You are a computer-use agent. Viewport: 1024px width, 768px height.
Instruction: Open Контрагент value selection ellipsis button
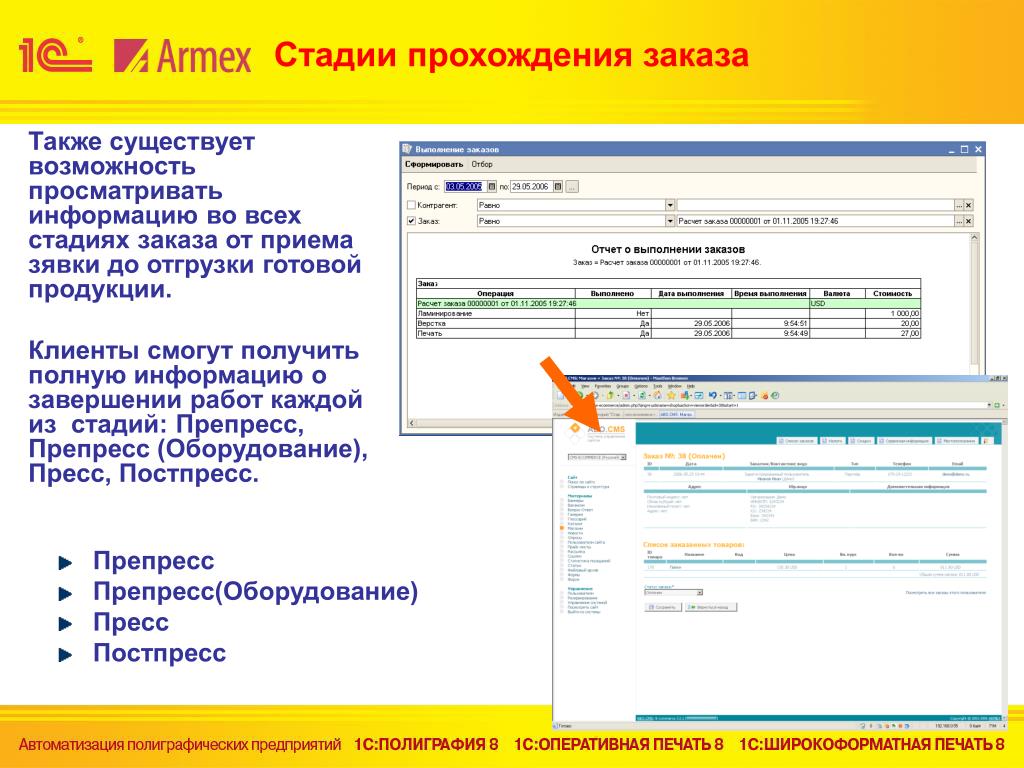(x=959, y=205)
